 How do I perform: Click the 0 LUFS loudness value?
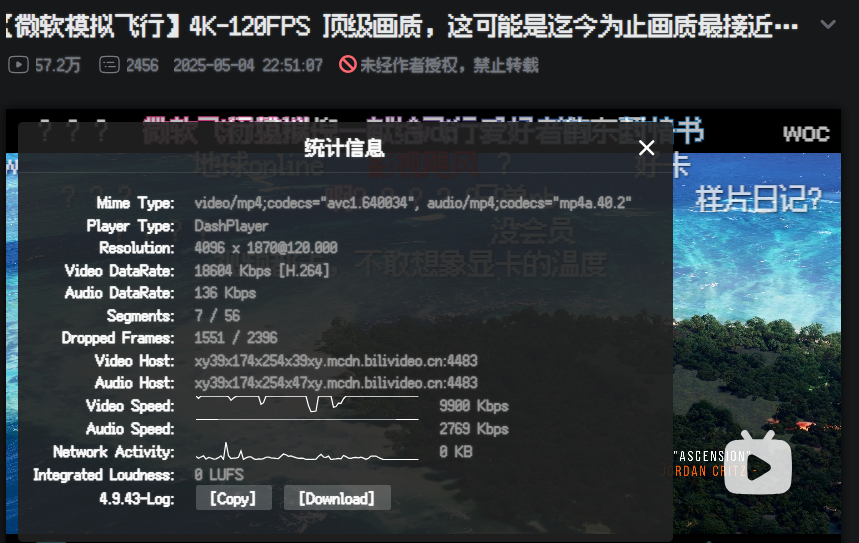[x=219, y=475]
